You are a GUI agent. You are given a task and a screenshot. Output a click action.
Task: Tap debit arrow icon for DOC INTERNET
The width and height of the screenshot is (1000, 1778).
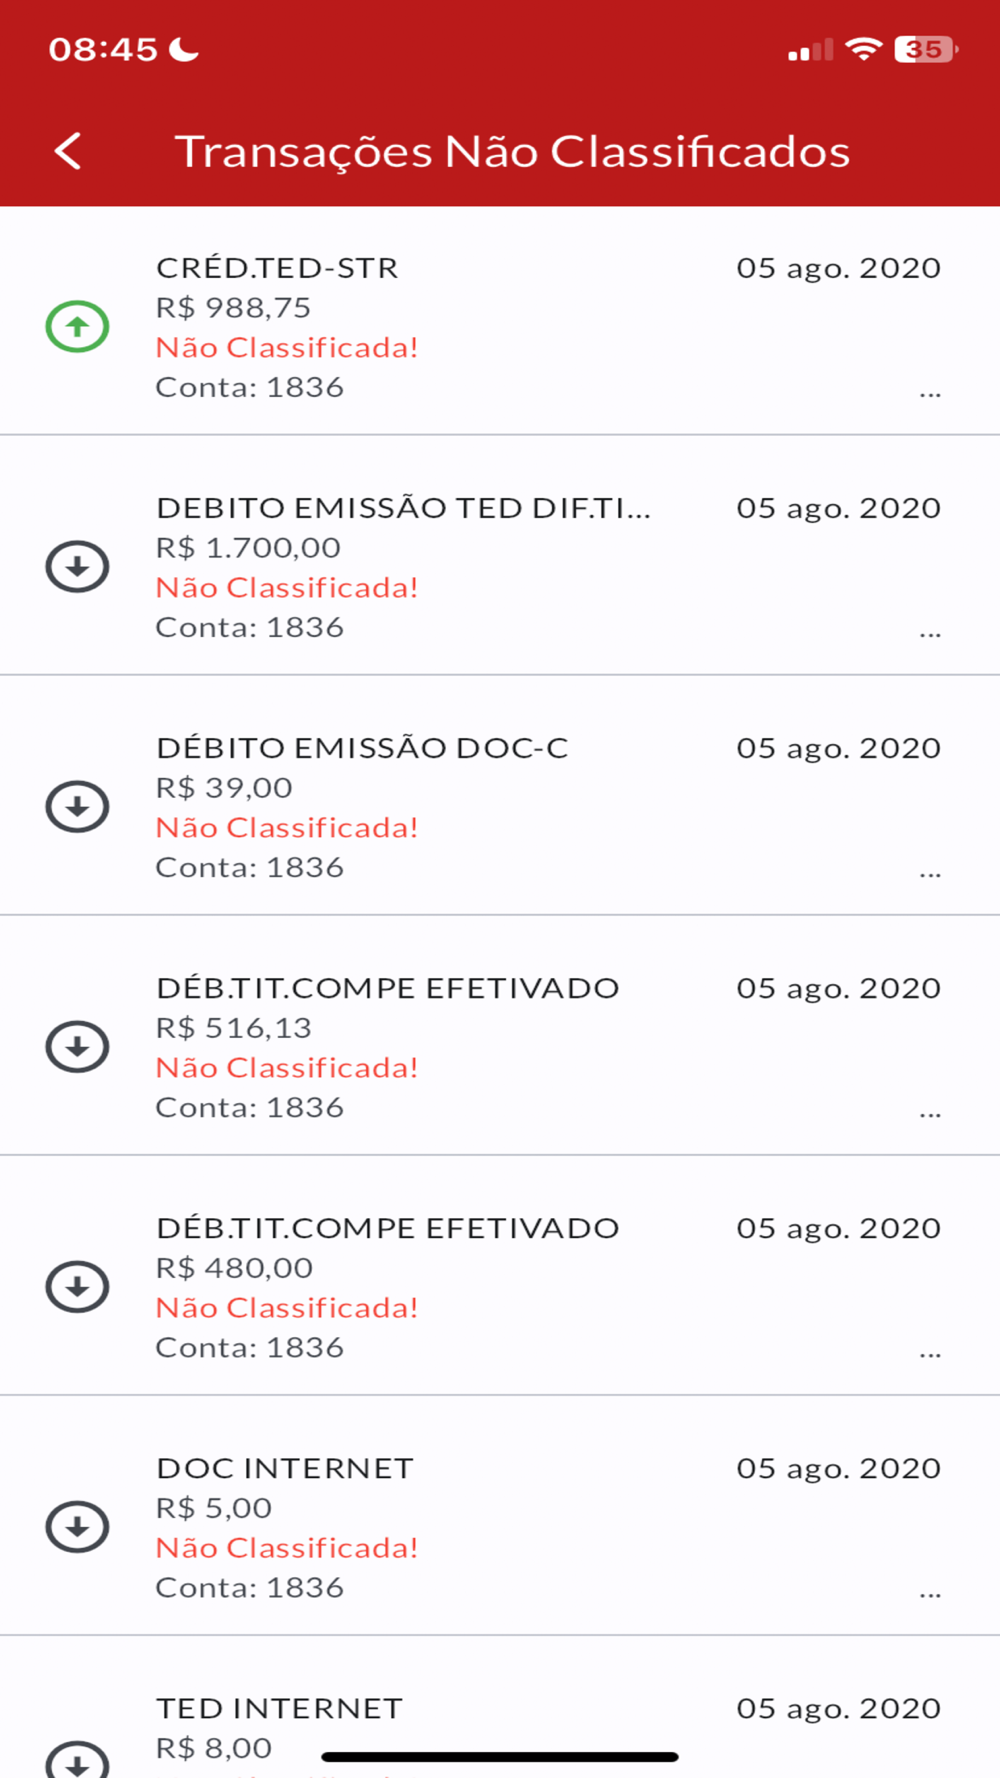pyautogui.click(x=77, y=1526)
